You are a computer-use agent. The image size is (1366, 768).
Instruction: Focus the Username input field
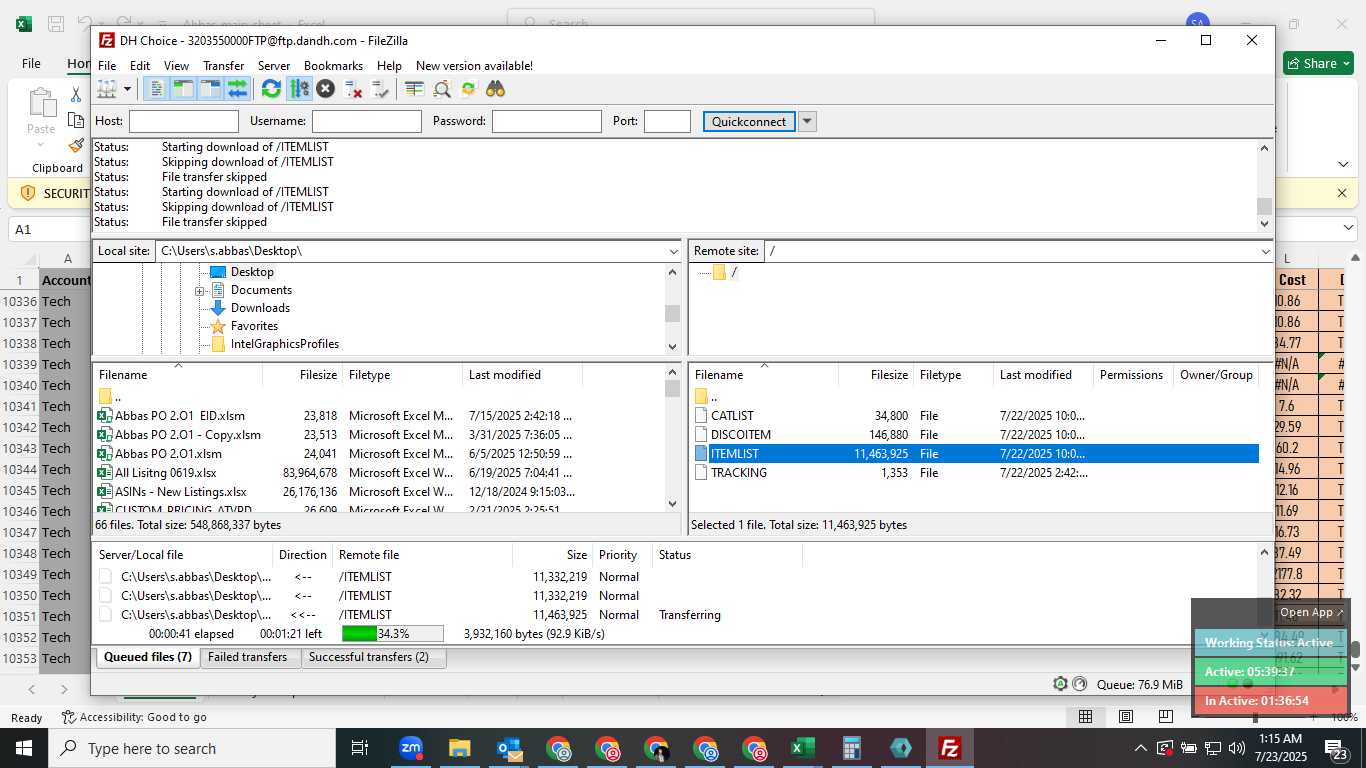coord(367,121)
